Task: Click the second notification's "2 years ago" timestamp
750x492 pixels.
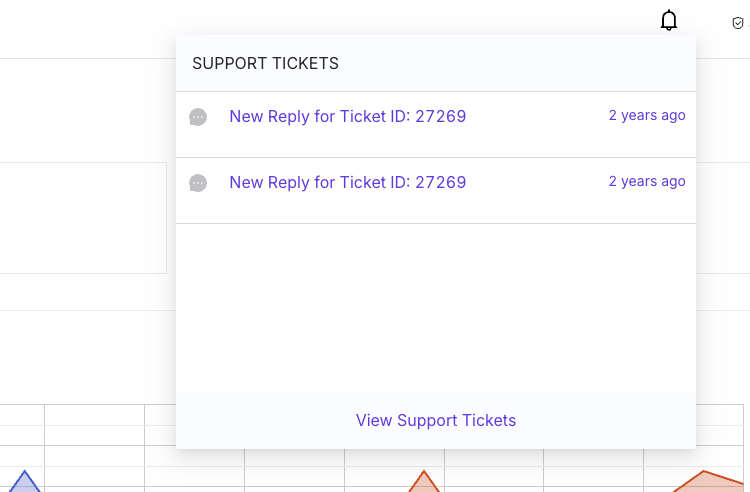Action: pos(647,181)
